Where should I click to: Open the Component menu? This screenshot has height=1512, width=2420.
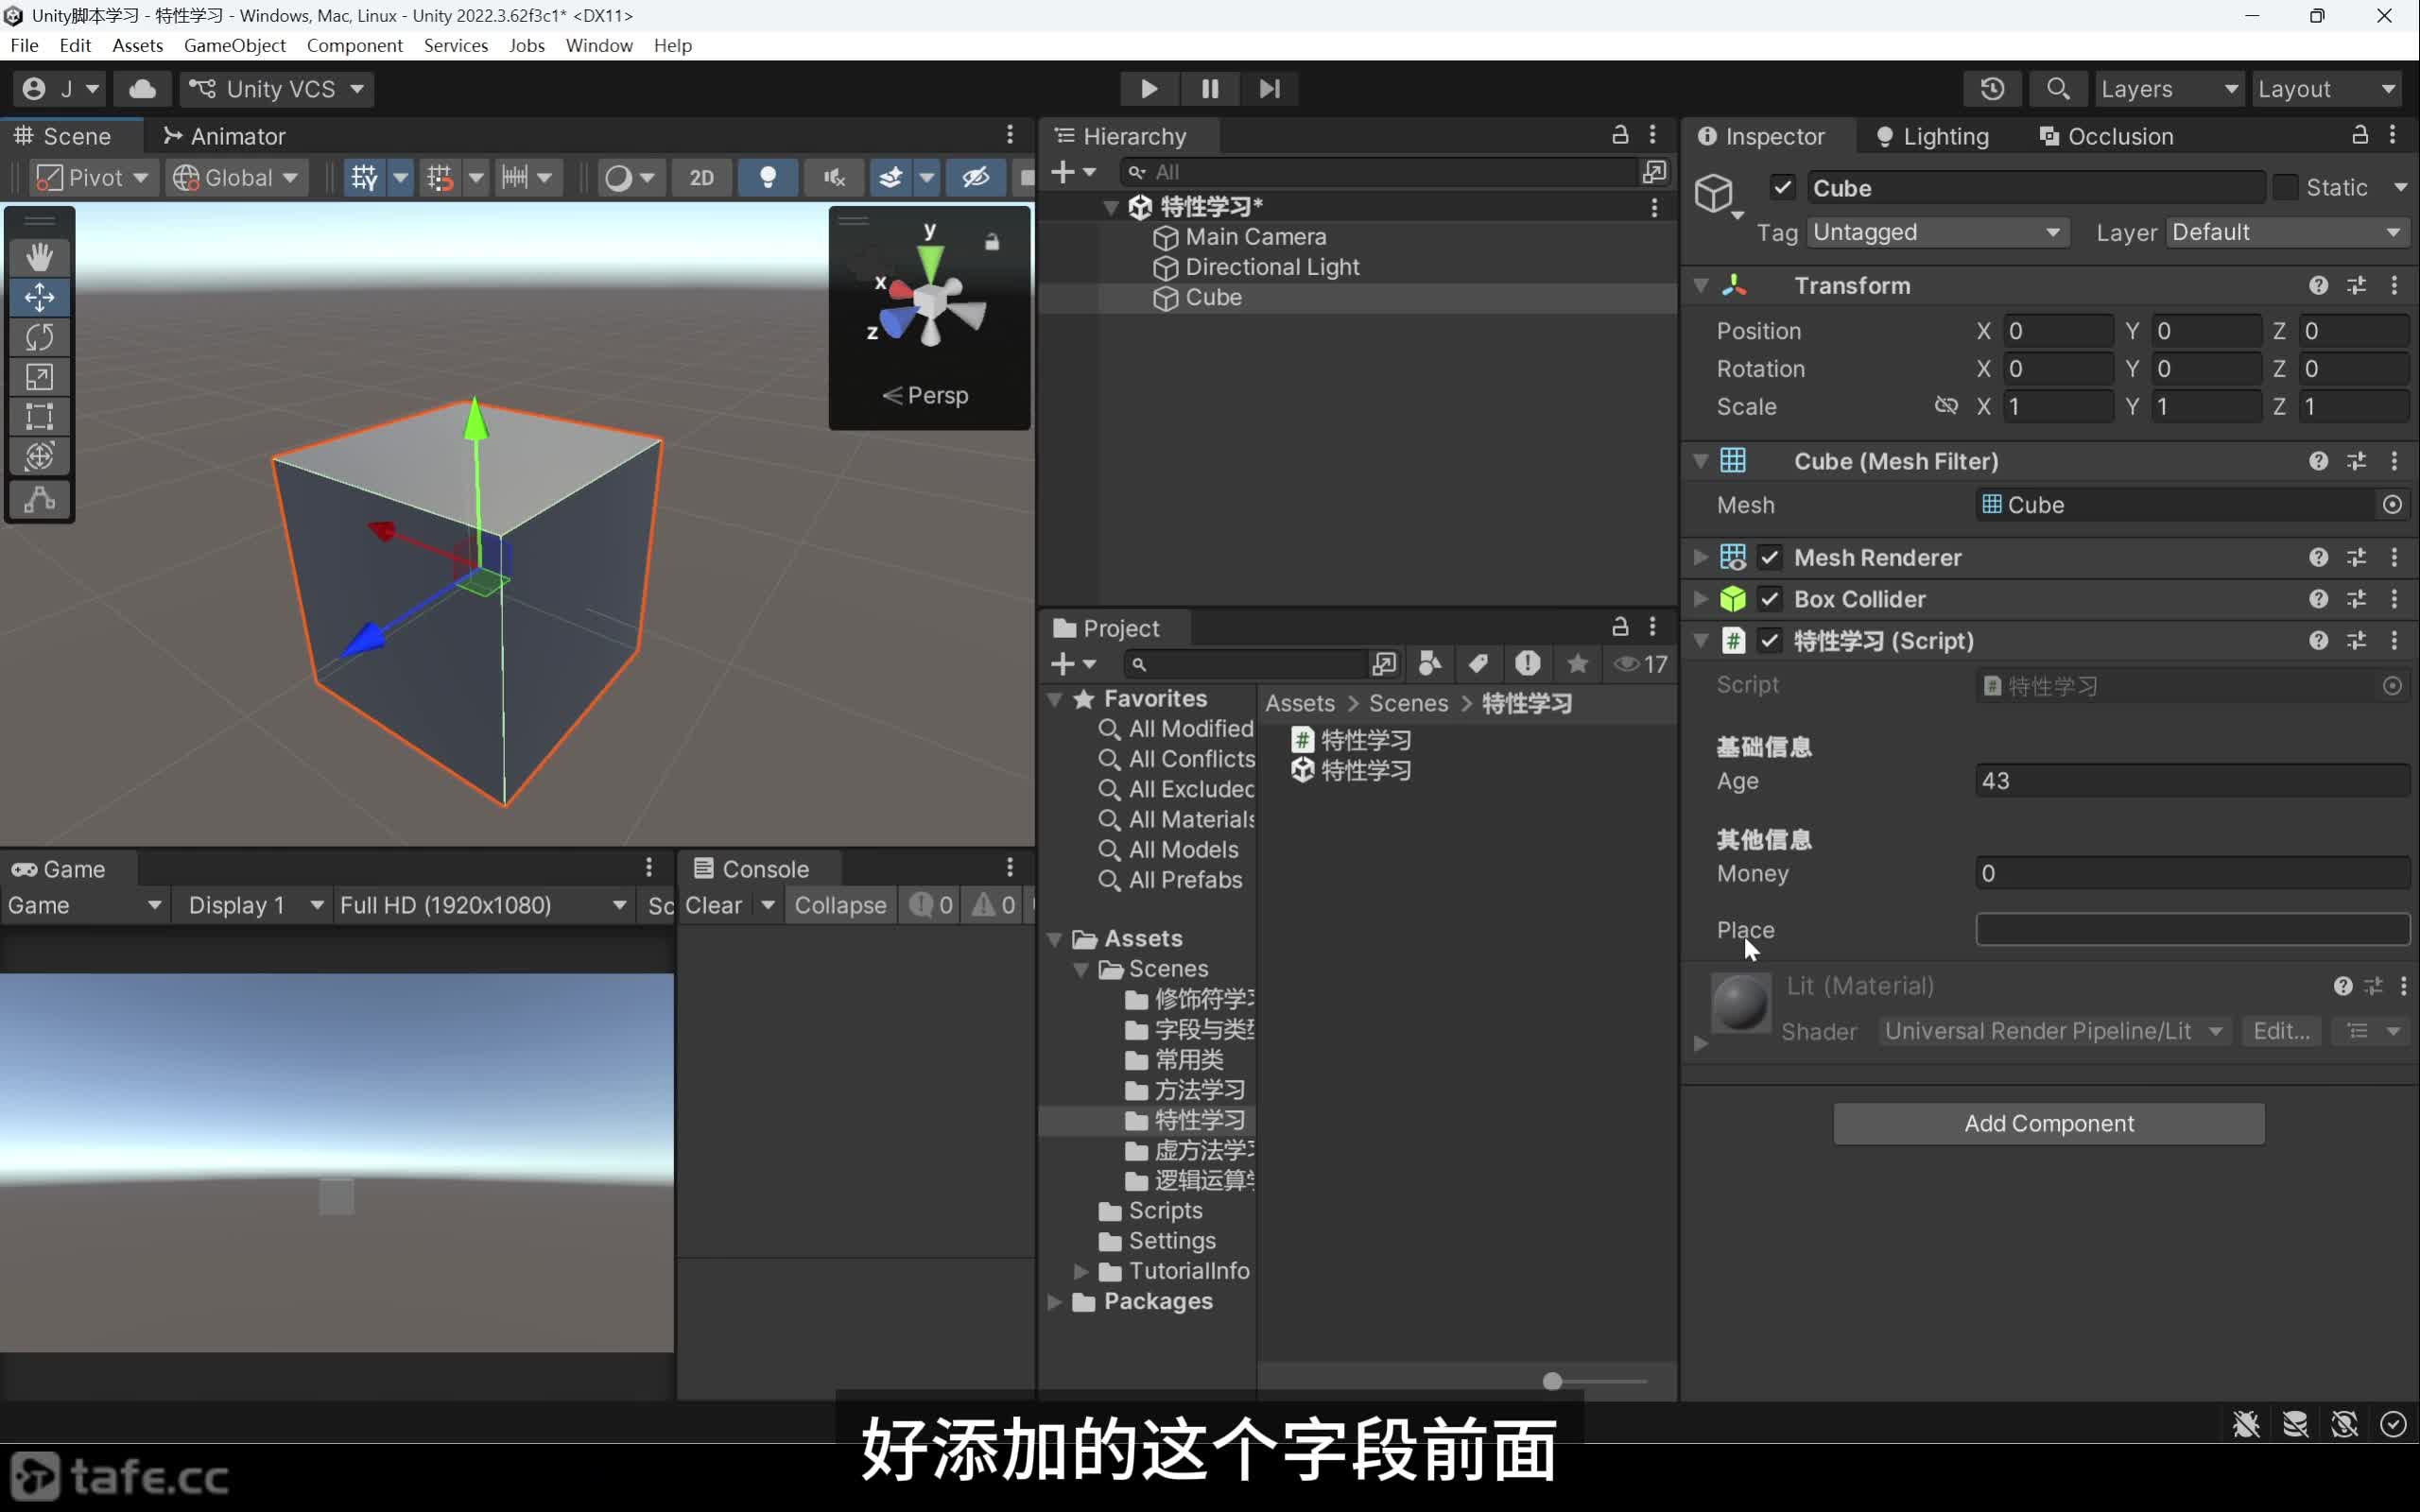coord(354,46)
